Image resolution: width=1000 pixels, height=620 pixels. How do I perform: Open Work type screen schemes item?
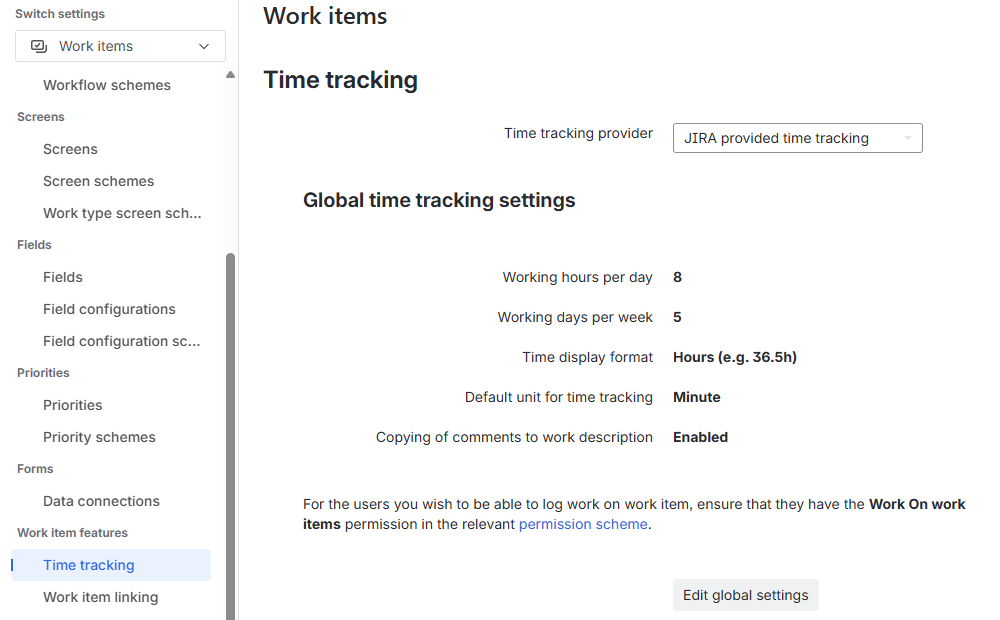point(122,213)
